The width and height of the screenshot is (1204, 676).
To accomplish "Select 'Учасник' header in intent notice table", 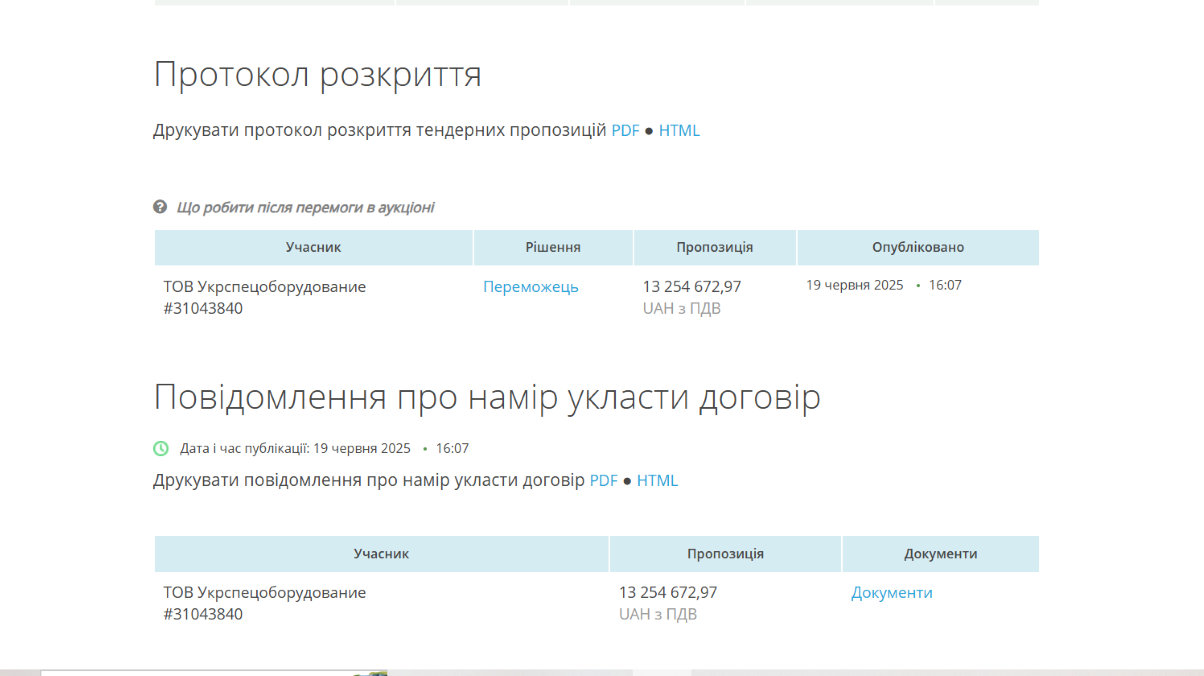I will click(x=381, y=553).
